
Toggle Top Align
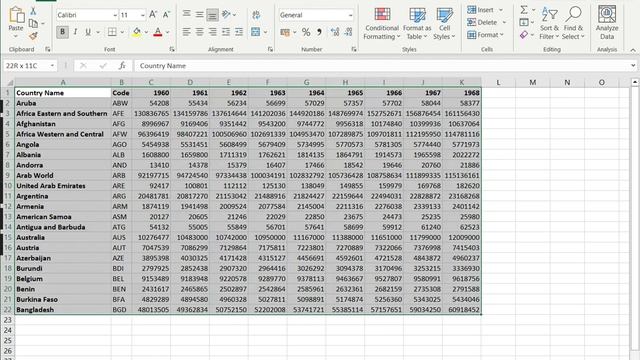coord(187,15)
